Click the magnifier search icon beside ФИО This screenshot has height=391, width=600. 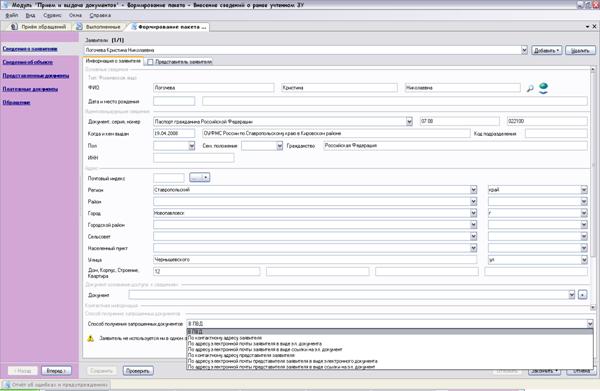[530, 88]
